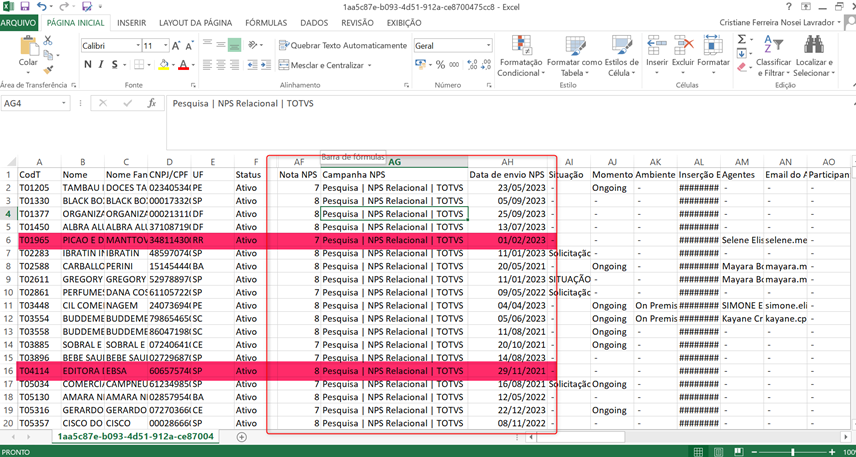Toggle Quebrar Texto Automaticamente
Viewport: 856px width, 457px height.
pos(343,45)
